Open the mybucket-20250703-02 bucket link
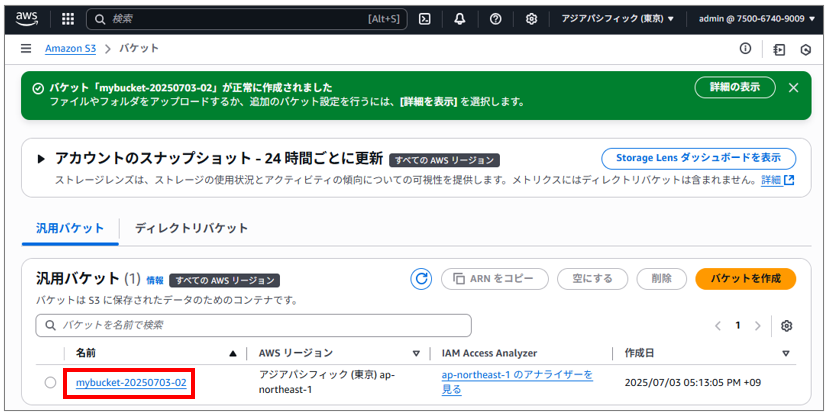Viewport: 825px width, 416px height. (131, 383)
